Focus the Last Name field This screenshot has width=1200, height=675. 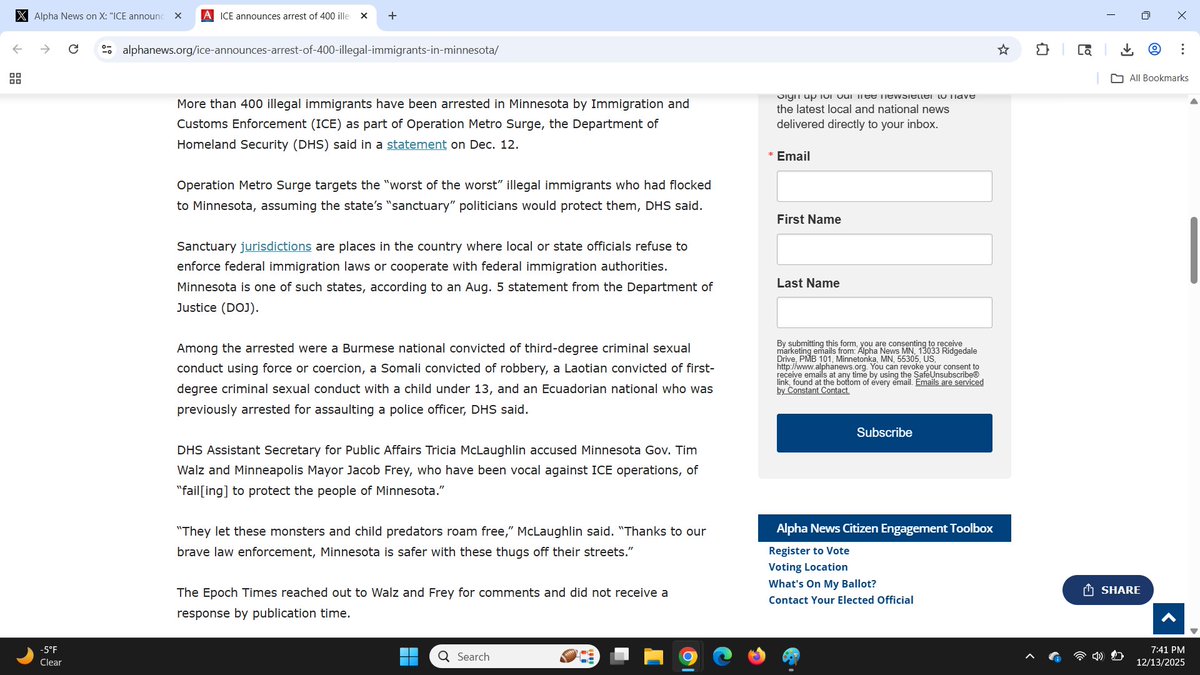[x=884, y=312]
